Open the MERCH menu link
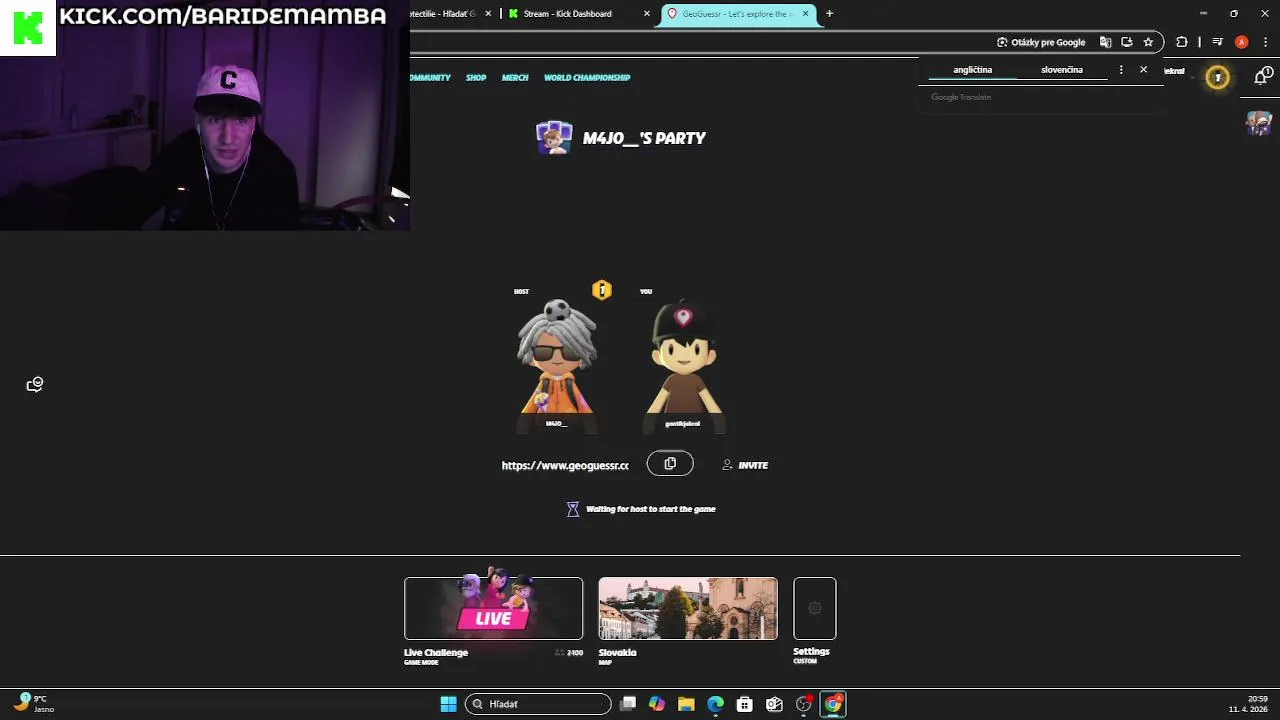1280x720 pixels. (x=515, y=77)
